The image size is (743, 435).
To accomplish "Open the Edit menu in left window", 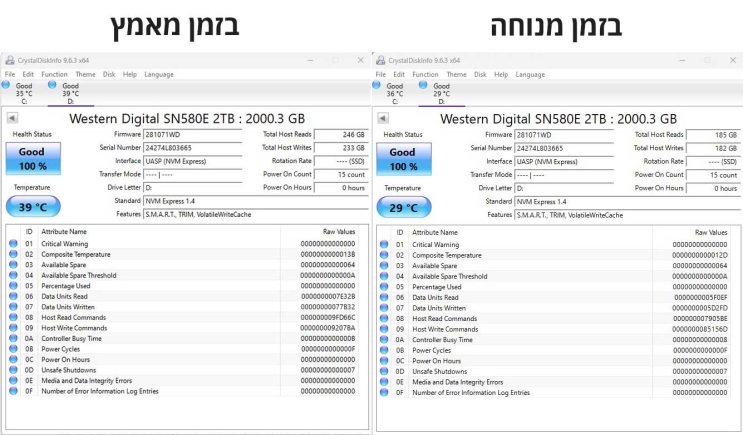I will pyautogui.click(x=28, y=74).
